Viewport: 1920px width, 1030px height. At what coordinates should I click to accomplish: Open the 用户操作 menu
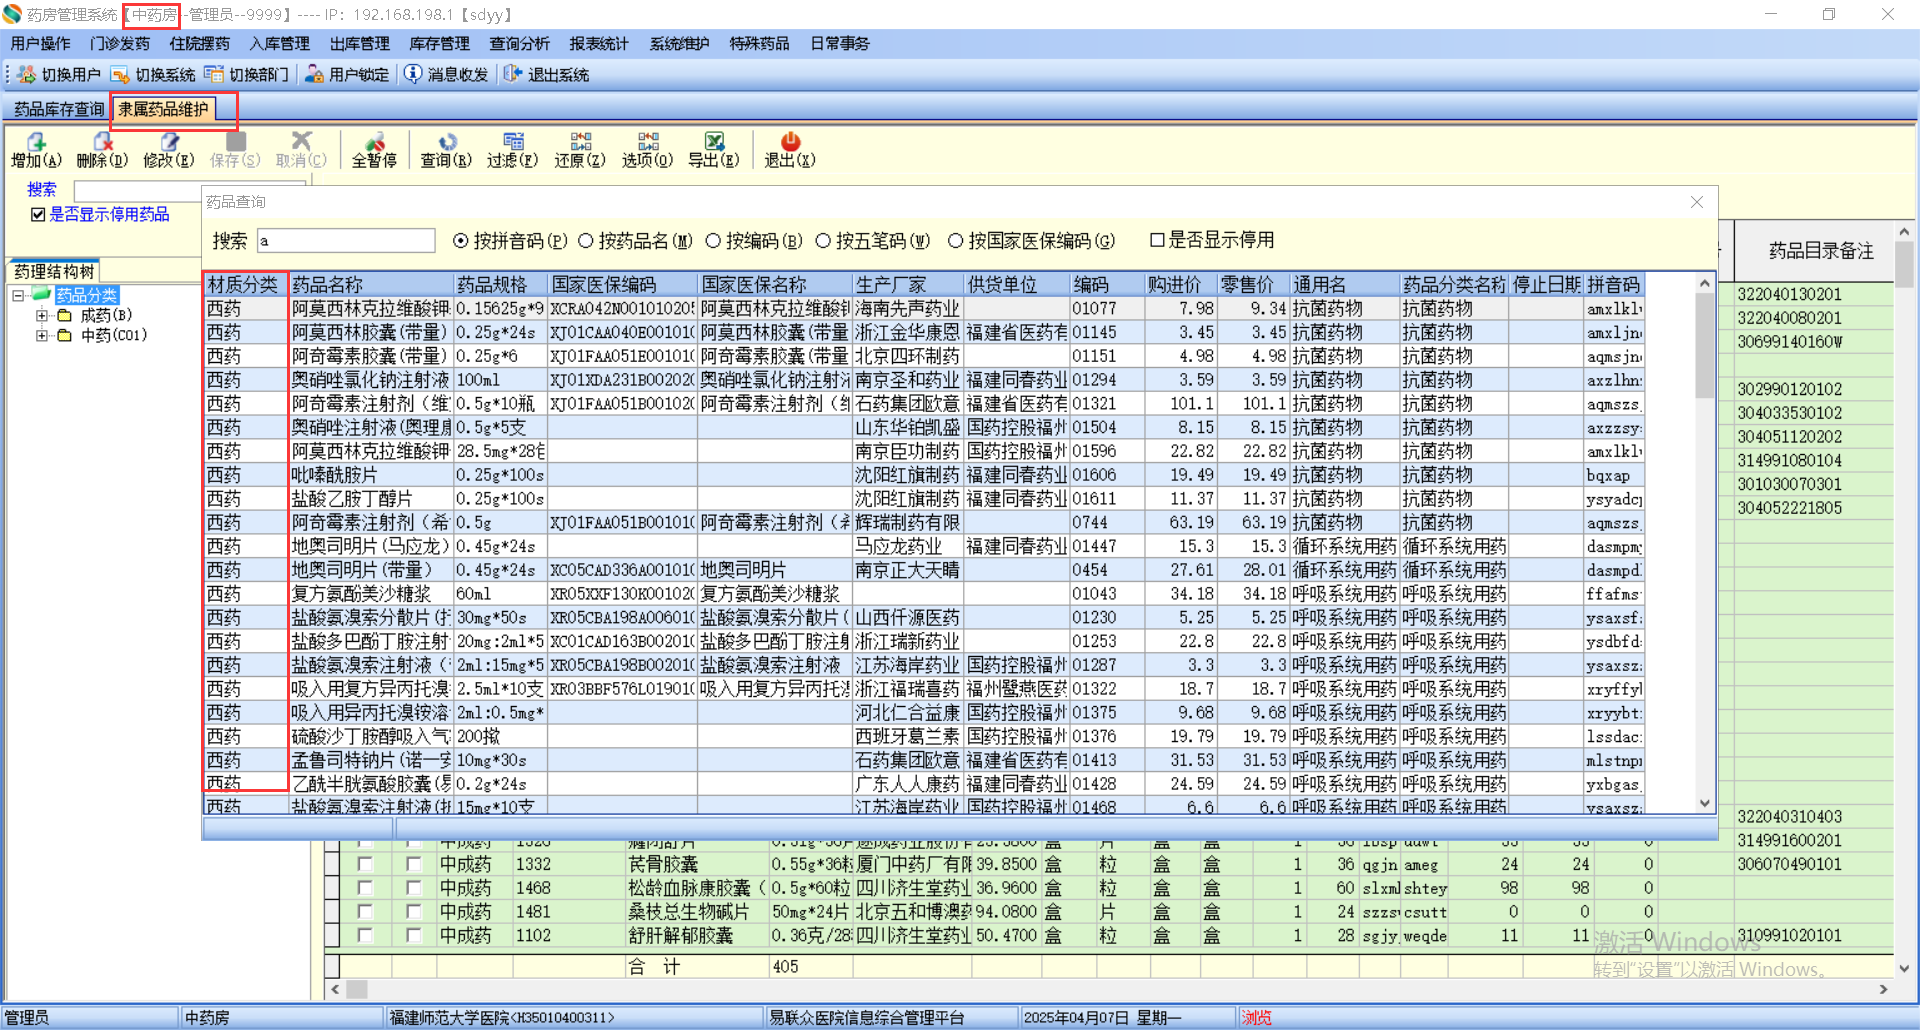40,44
